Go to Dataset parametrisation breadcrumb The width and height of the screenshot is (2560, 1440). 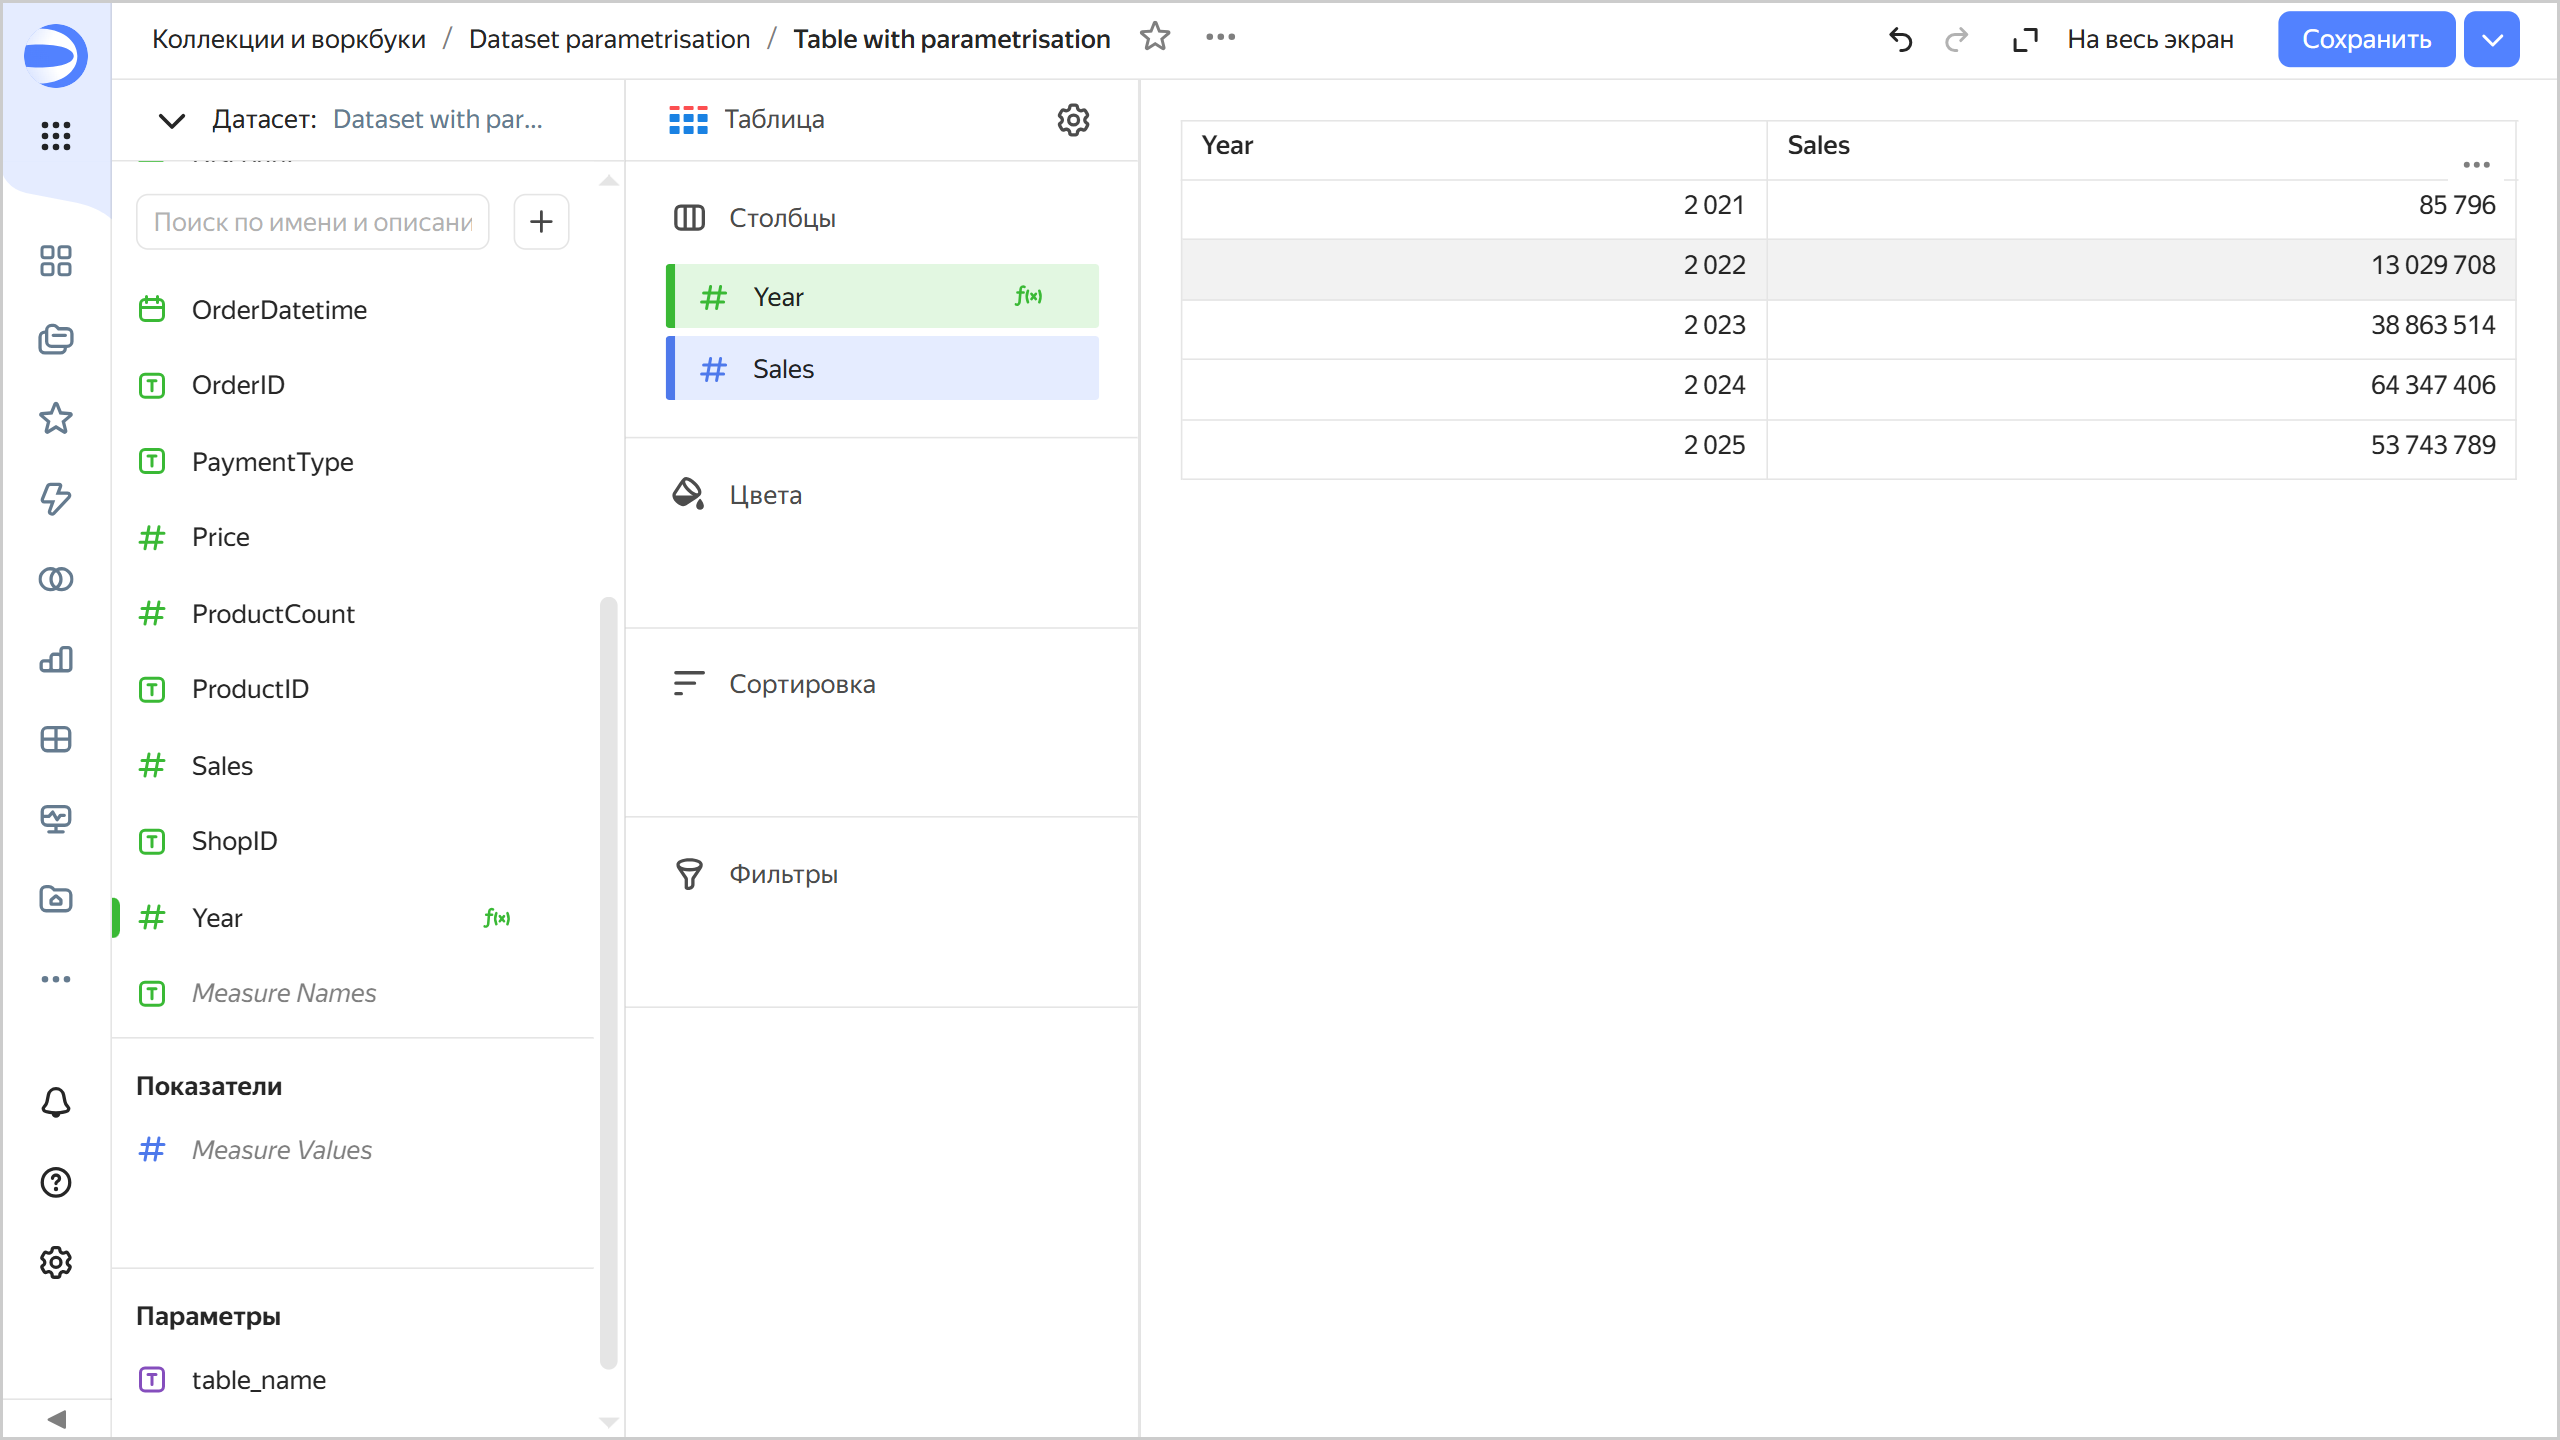609,39
